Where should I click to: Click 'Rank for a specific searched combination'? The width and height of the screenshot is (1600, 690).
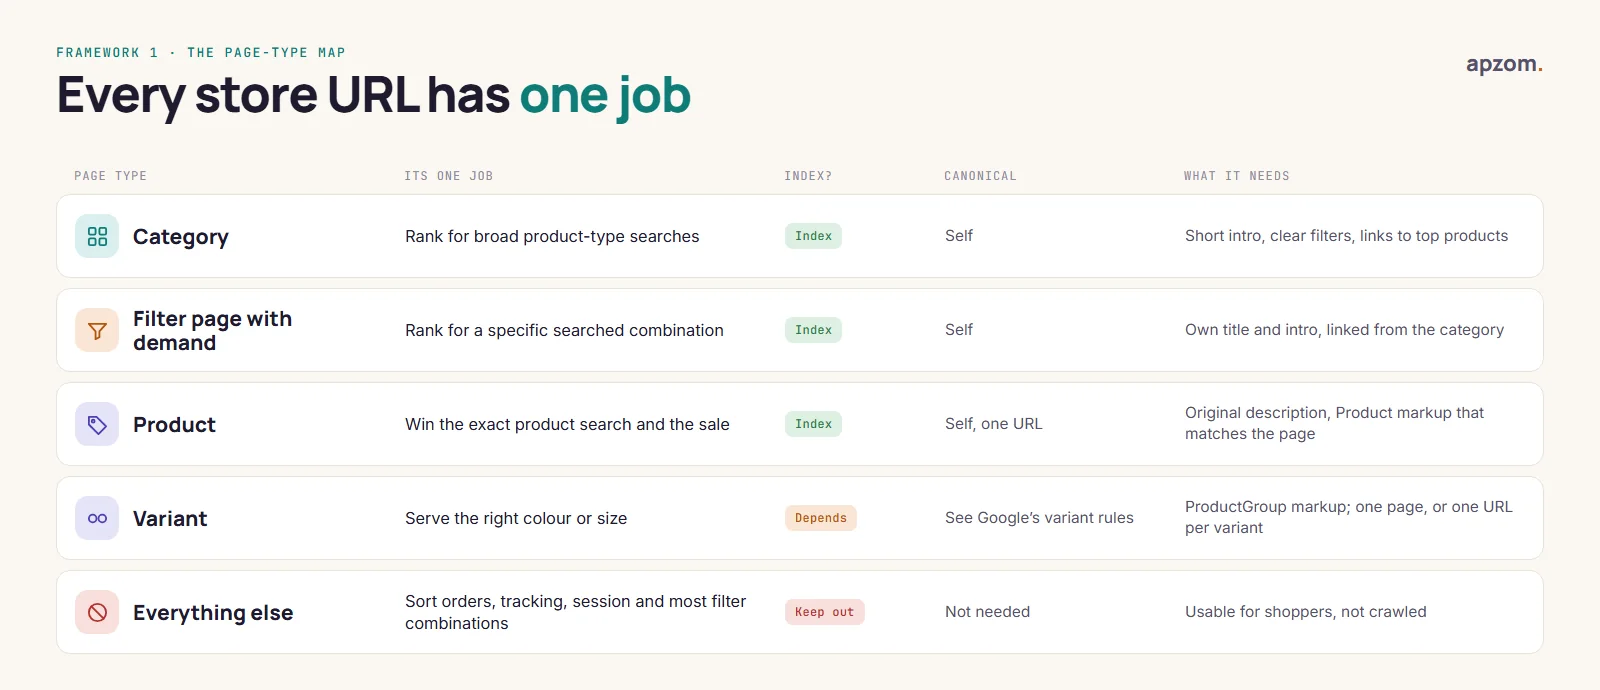pos(564,330)
